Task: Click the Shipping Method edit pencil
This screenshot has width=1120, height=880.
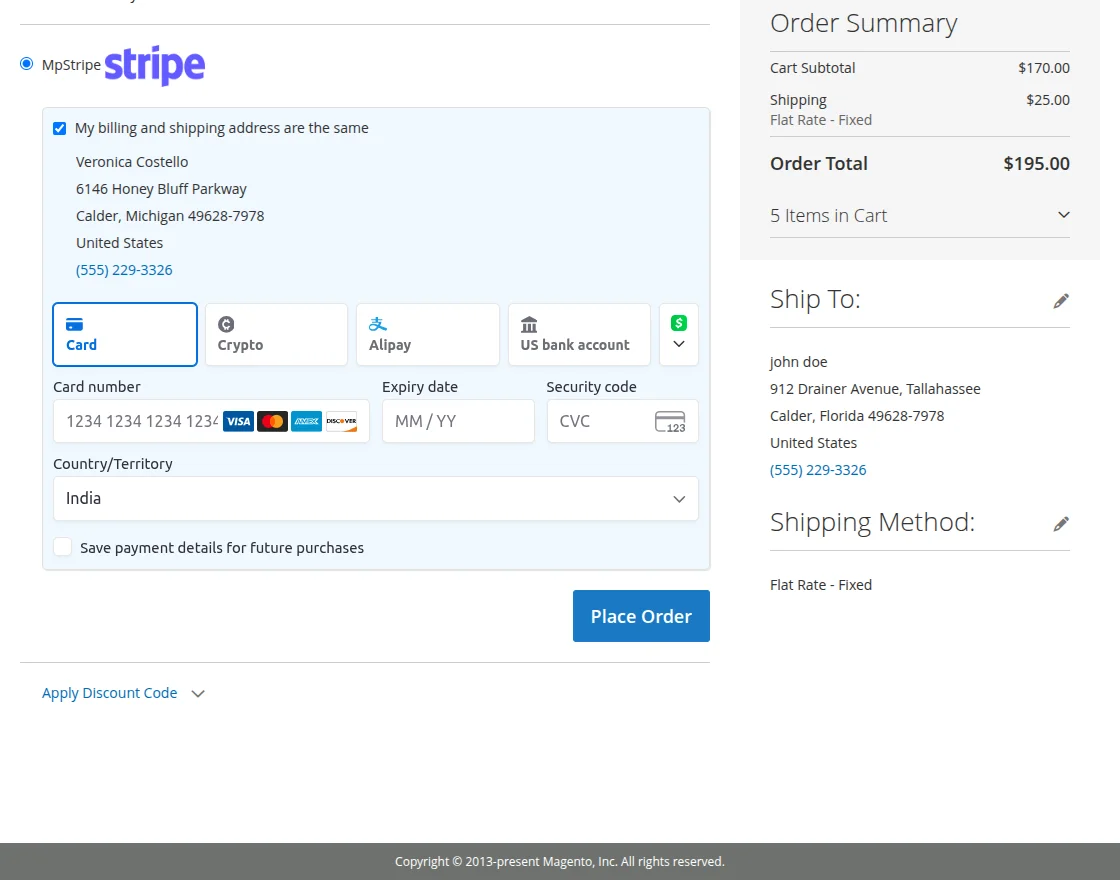Action: click(x=1061, y=524)
